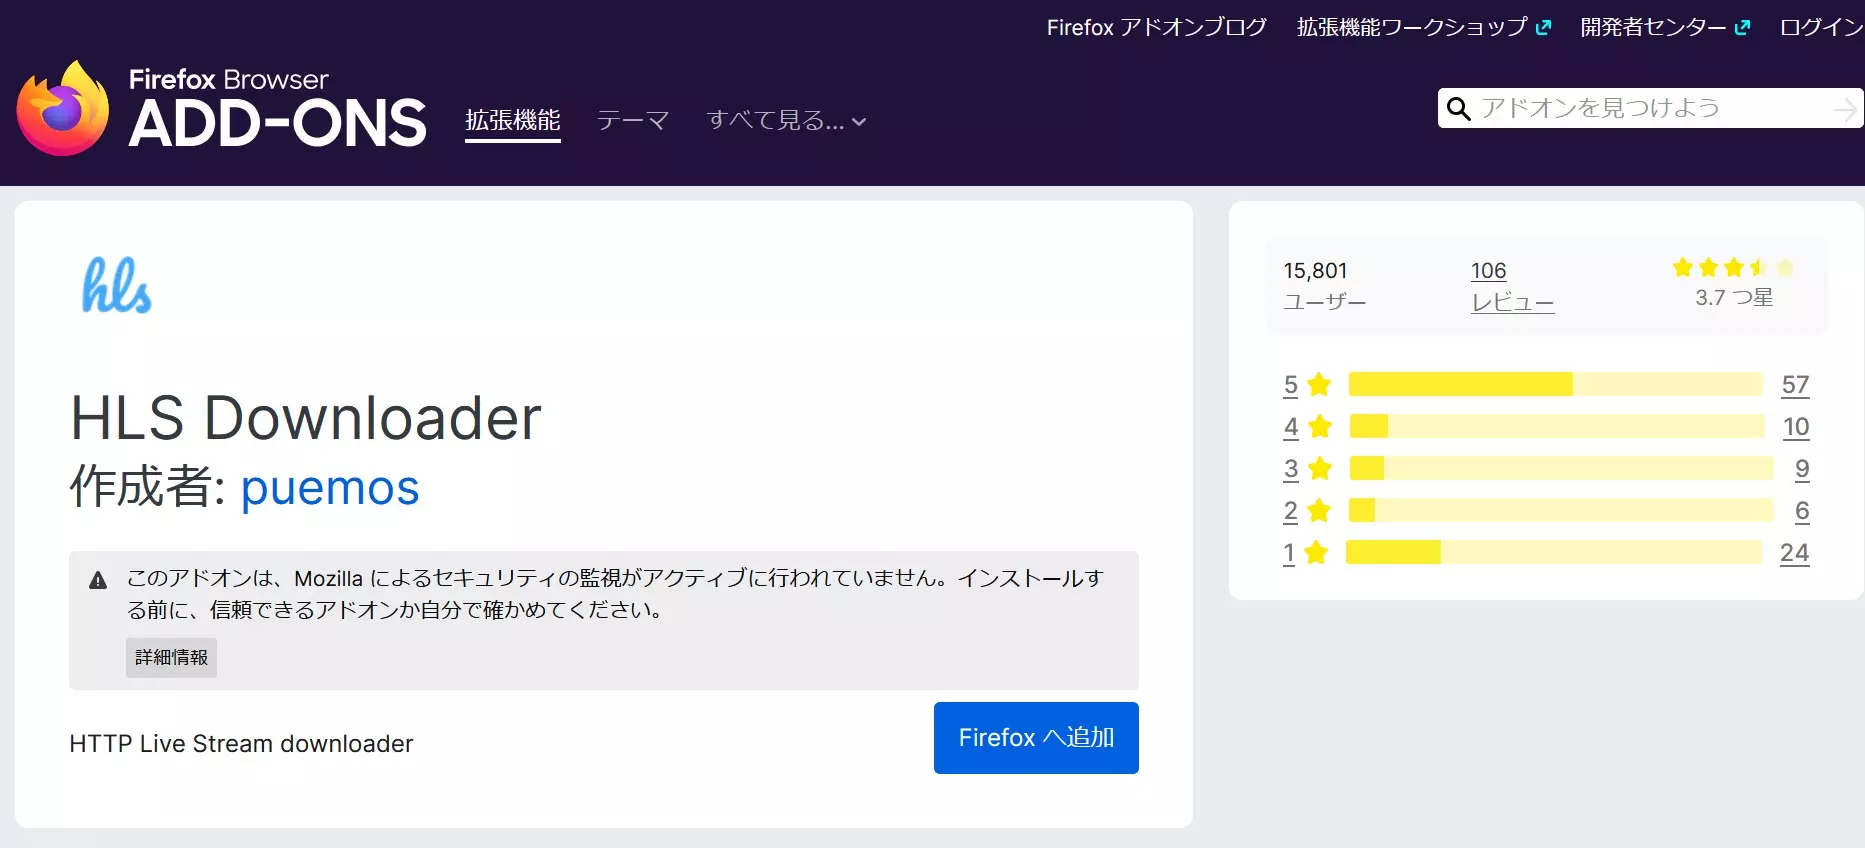Screen dimensions: 1865x848
Task: Click the external-link icon after 拡張機能ワークショップ
Action: [x=1543, y=28]
